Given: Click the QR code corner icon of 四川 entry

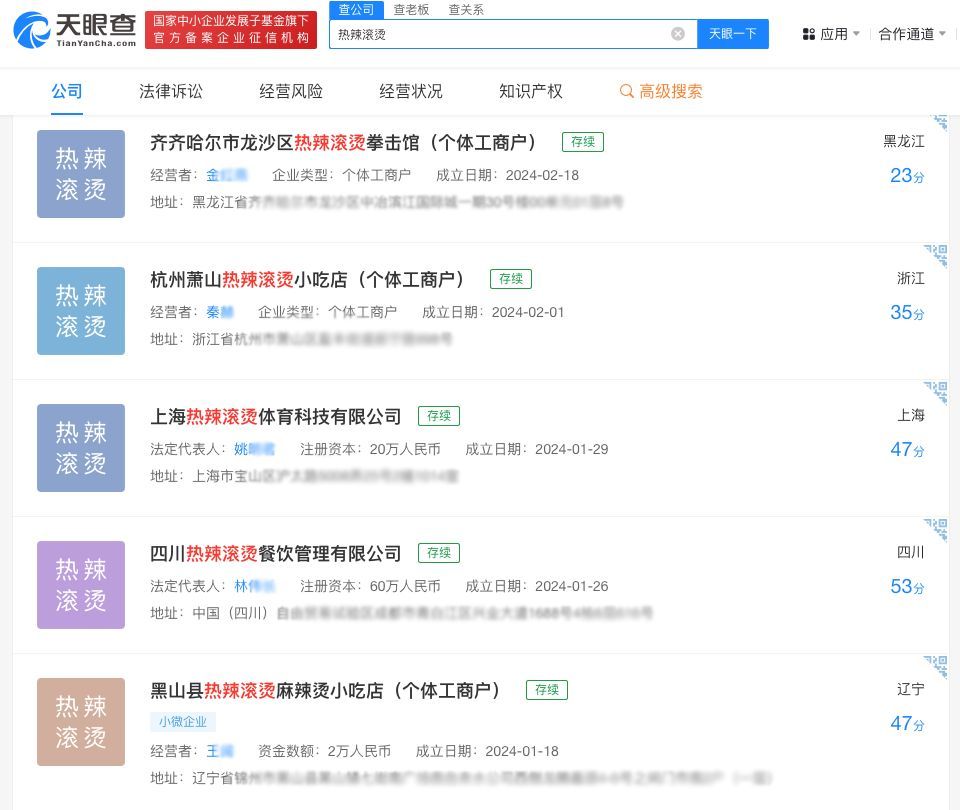Looking at the screenshot, I should pos(937,529).
